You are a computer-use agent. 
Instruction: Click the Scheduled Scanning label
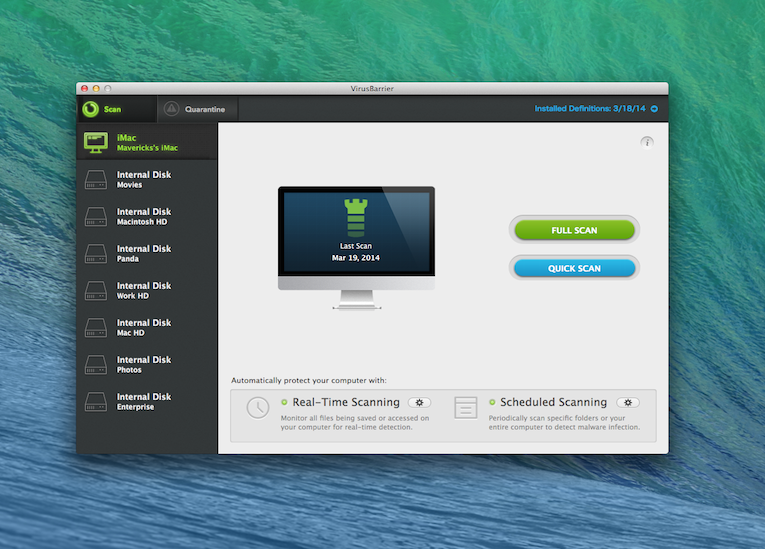pos(554,402)
